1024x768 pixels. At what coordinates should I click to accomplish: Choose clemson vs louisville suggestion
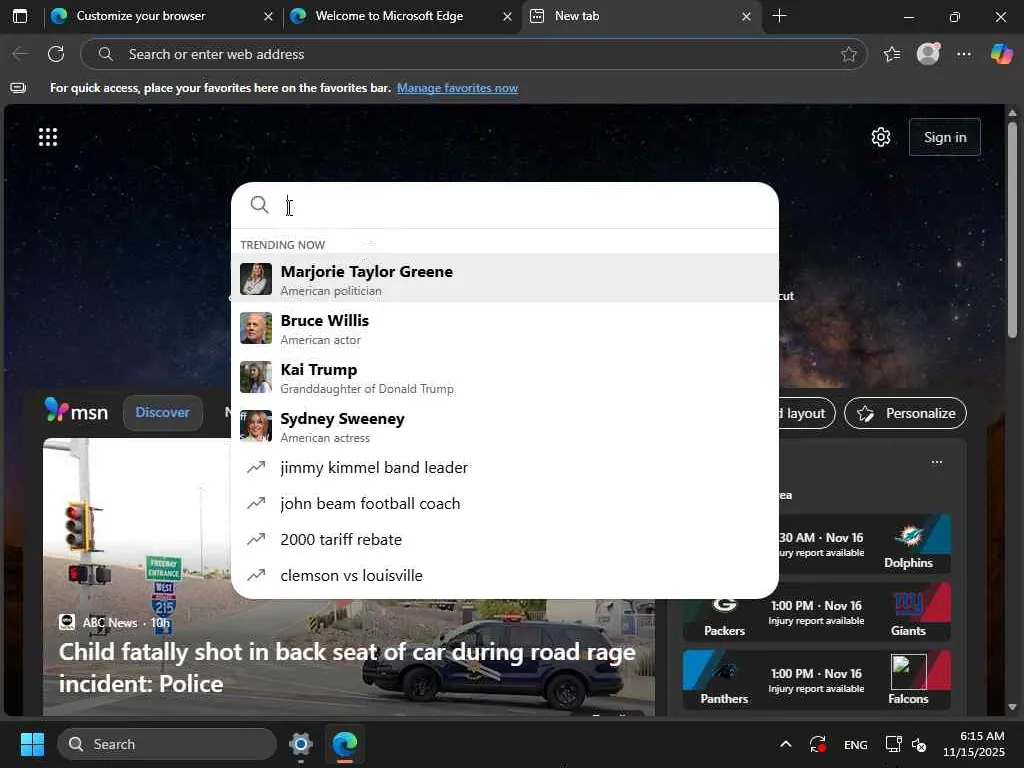point(505,575)
